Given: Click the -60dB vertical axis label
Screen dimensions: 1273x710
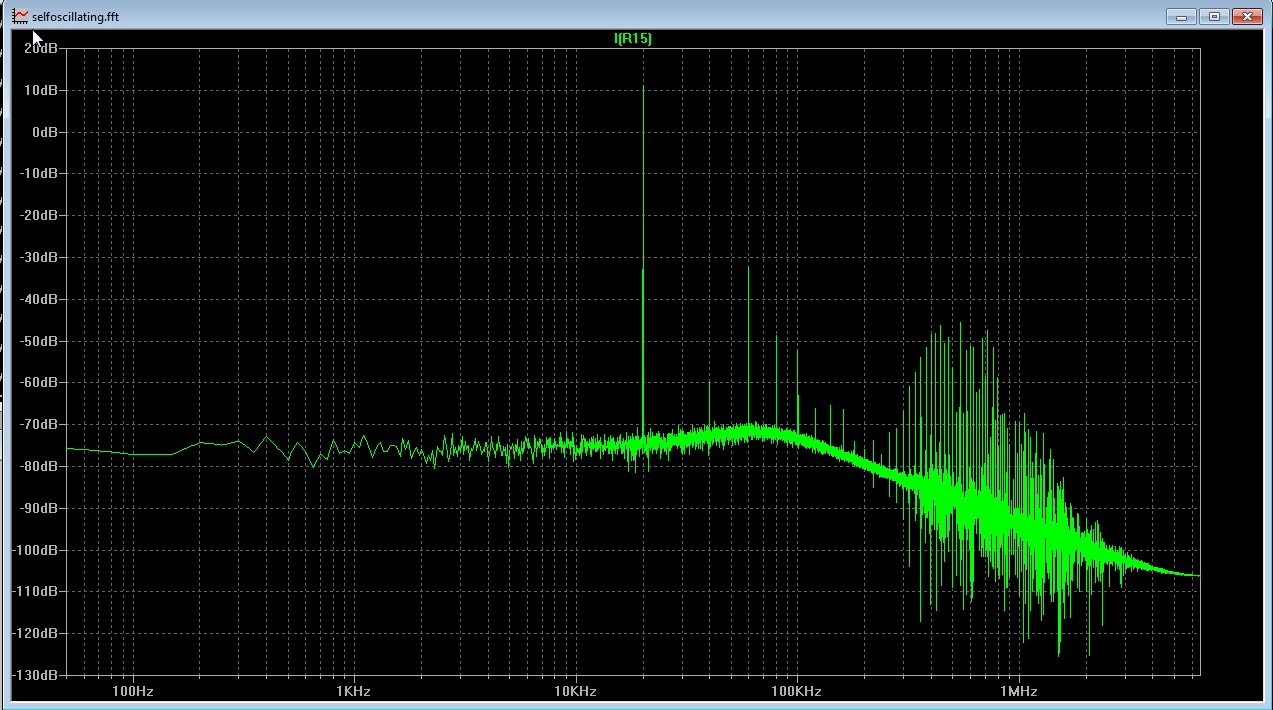Looking at the screenshot, I should (40, 382).
